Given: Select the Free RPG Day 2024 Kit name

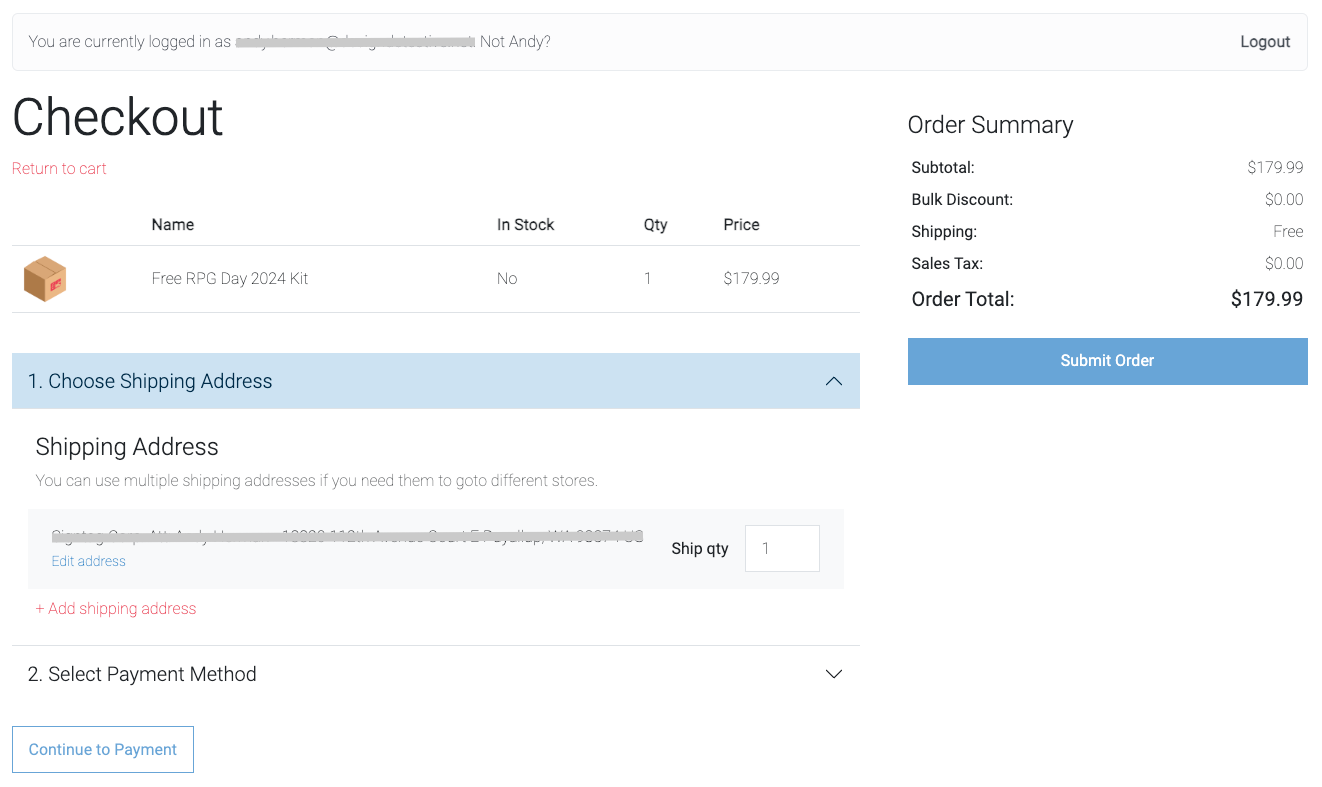Looking at the screenshot, I should (230, 279).
